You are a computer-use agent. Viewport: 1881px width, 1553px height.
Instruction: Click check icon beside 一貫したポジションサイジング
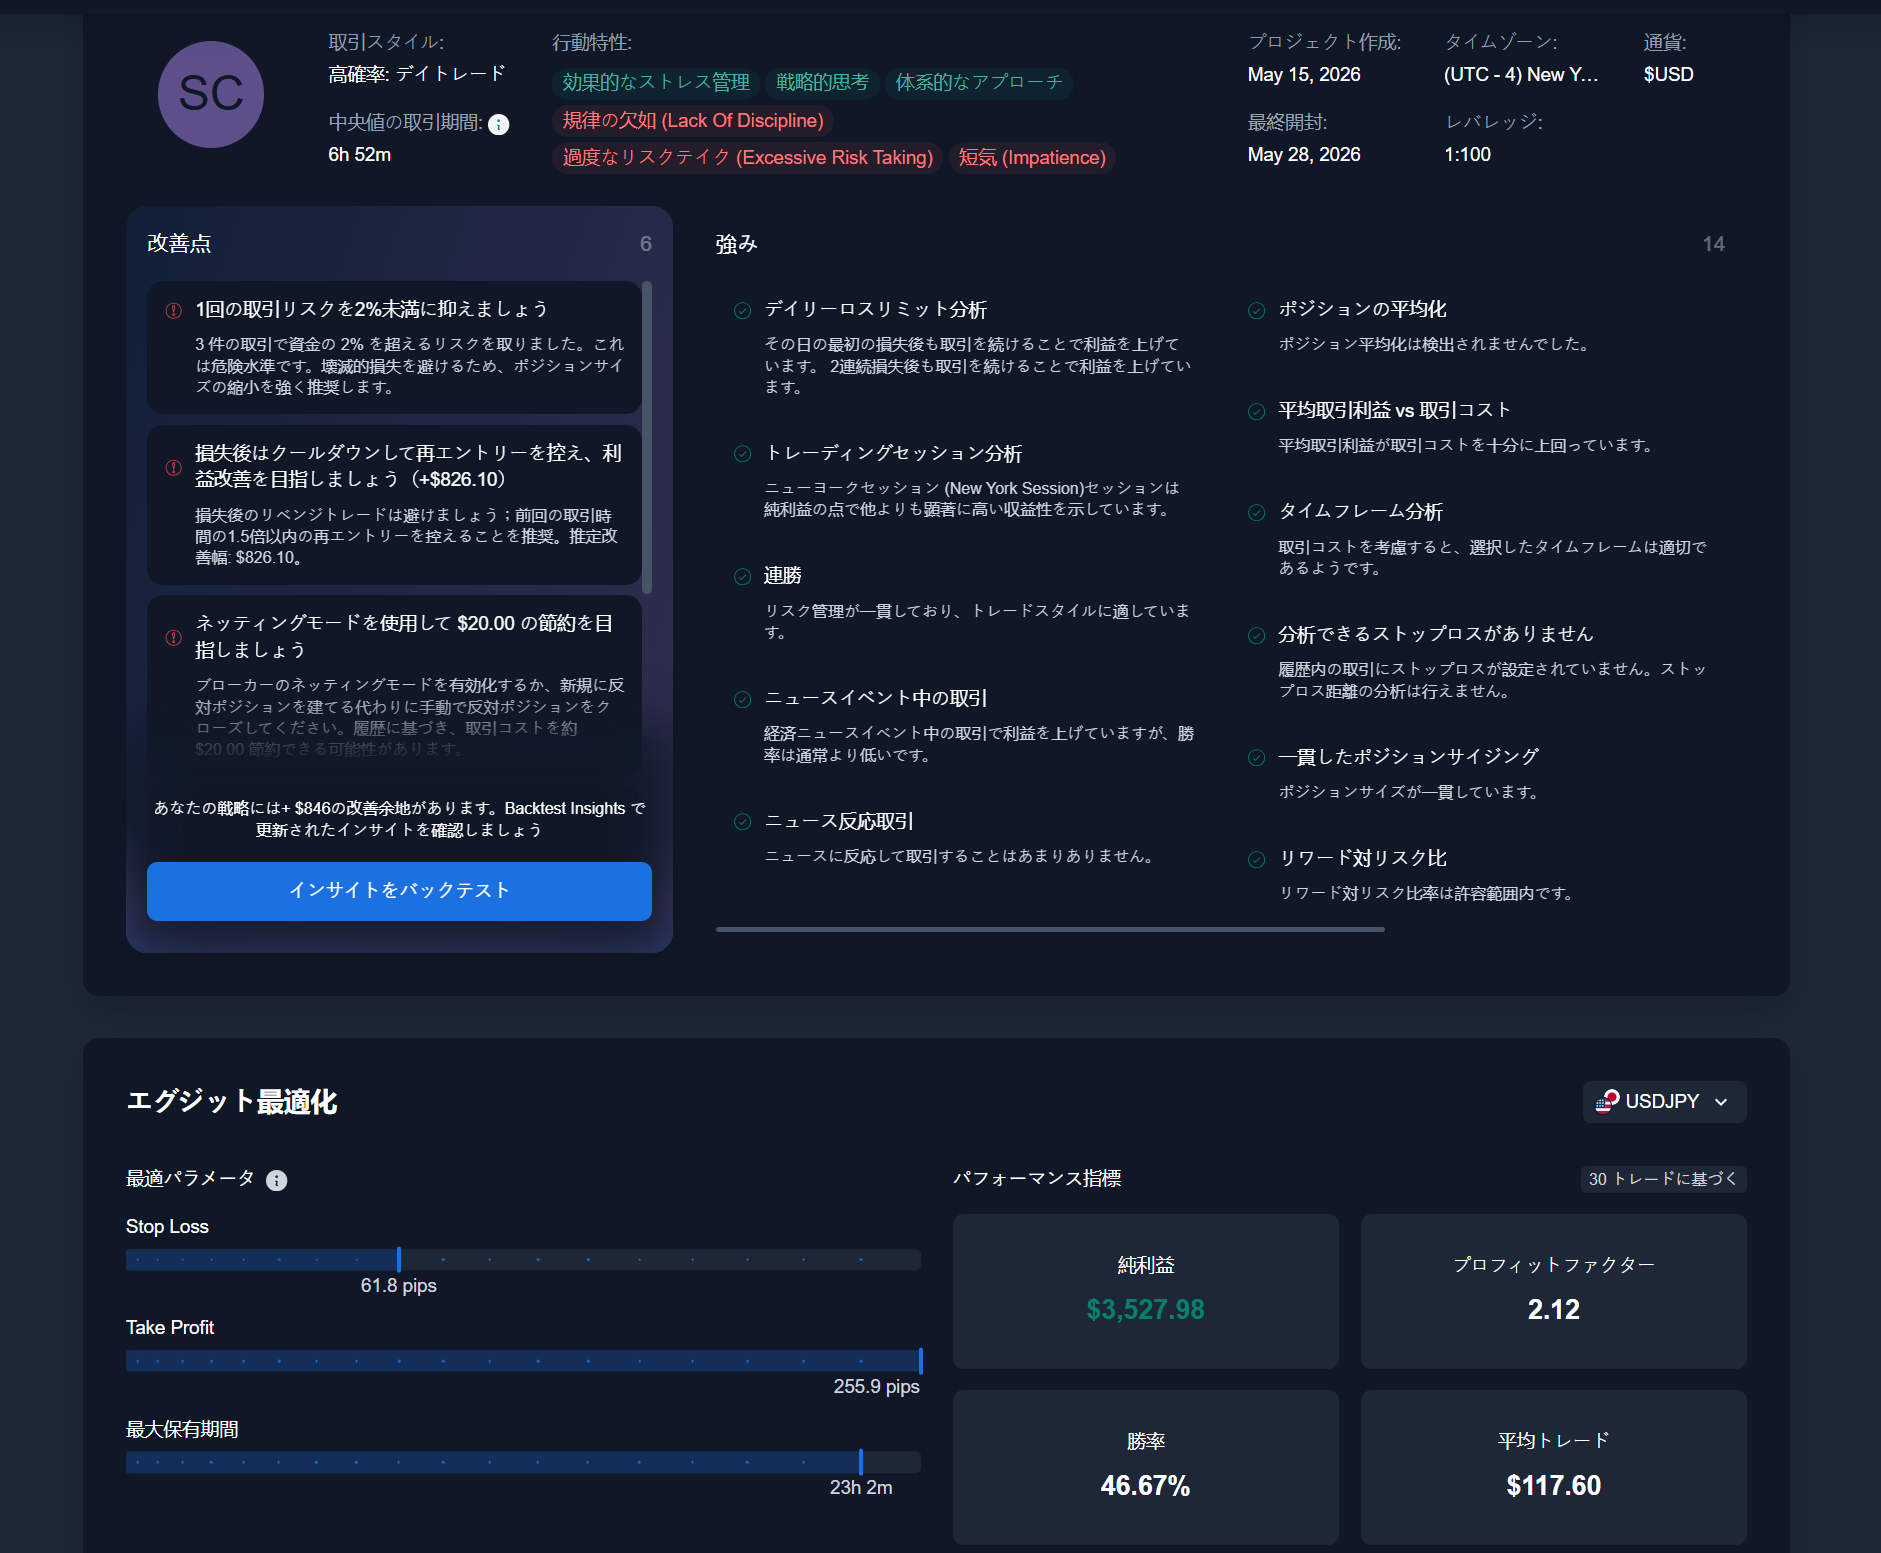click(1257, 757)
